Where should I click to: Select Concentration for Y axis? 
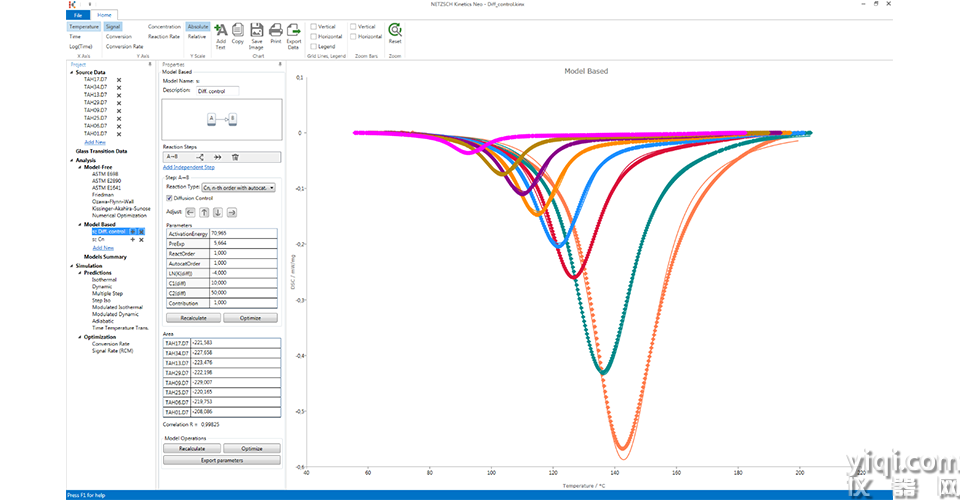pyautogui.click(x=164, y=27)
